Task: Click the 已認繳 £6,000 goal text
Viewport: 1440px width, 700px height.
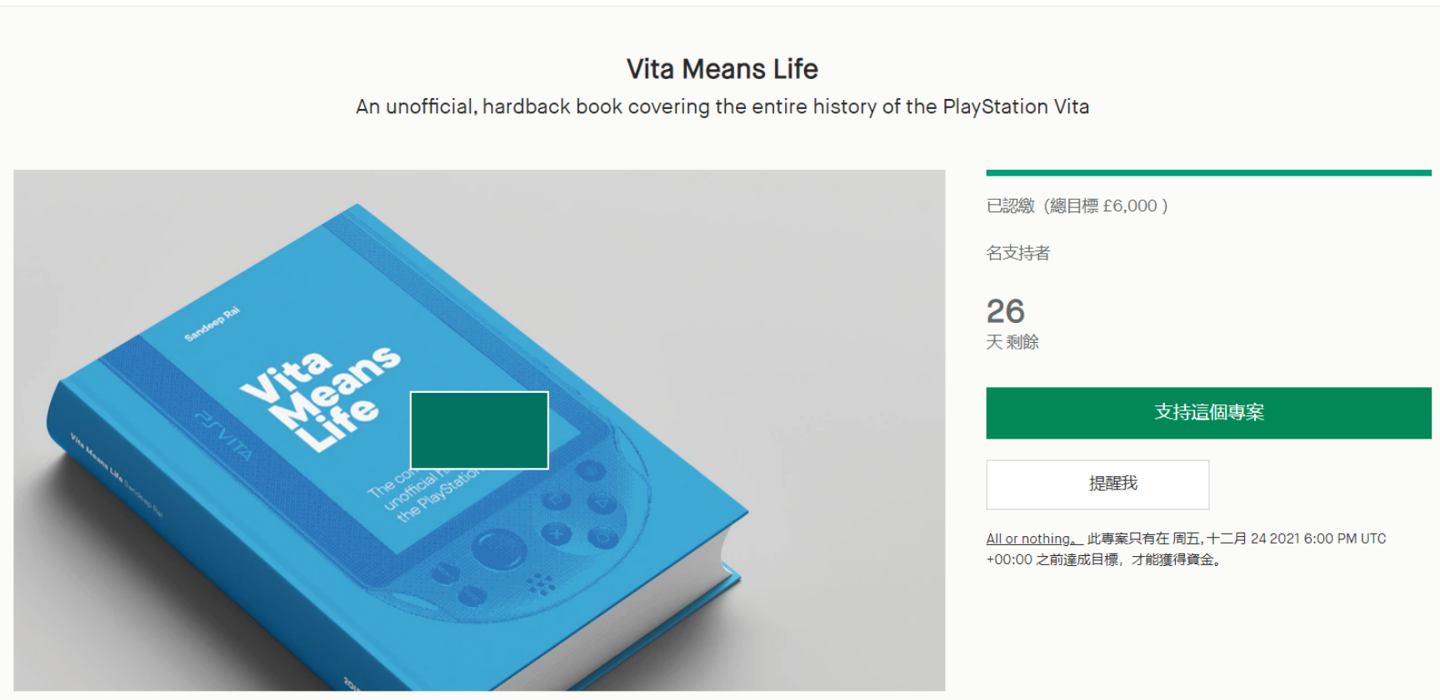Action: pyautogui.click(x=1077, y=206)
